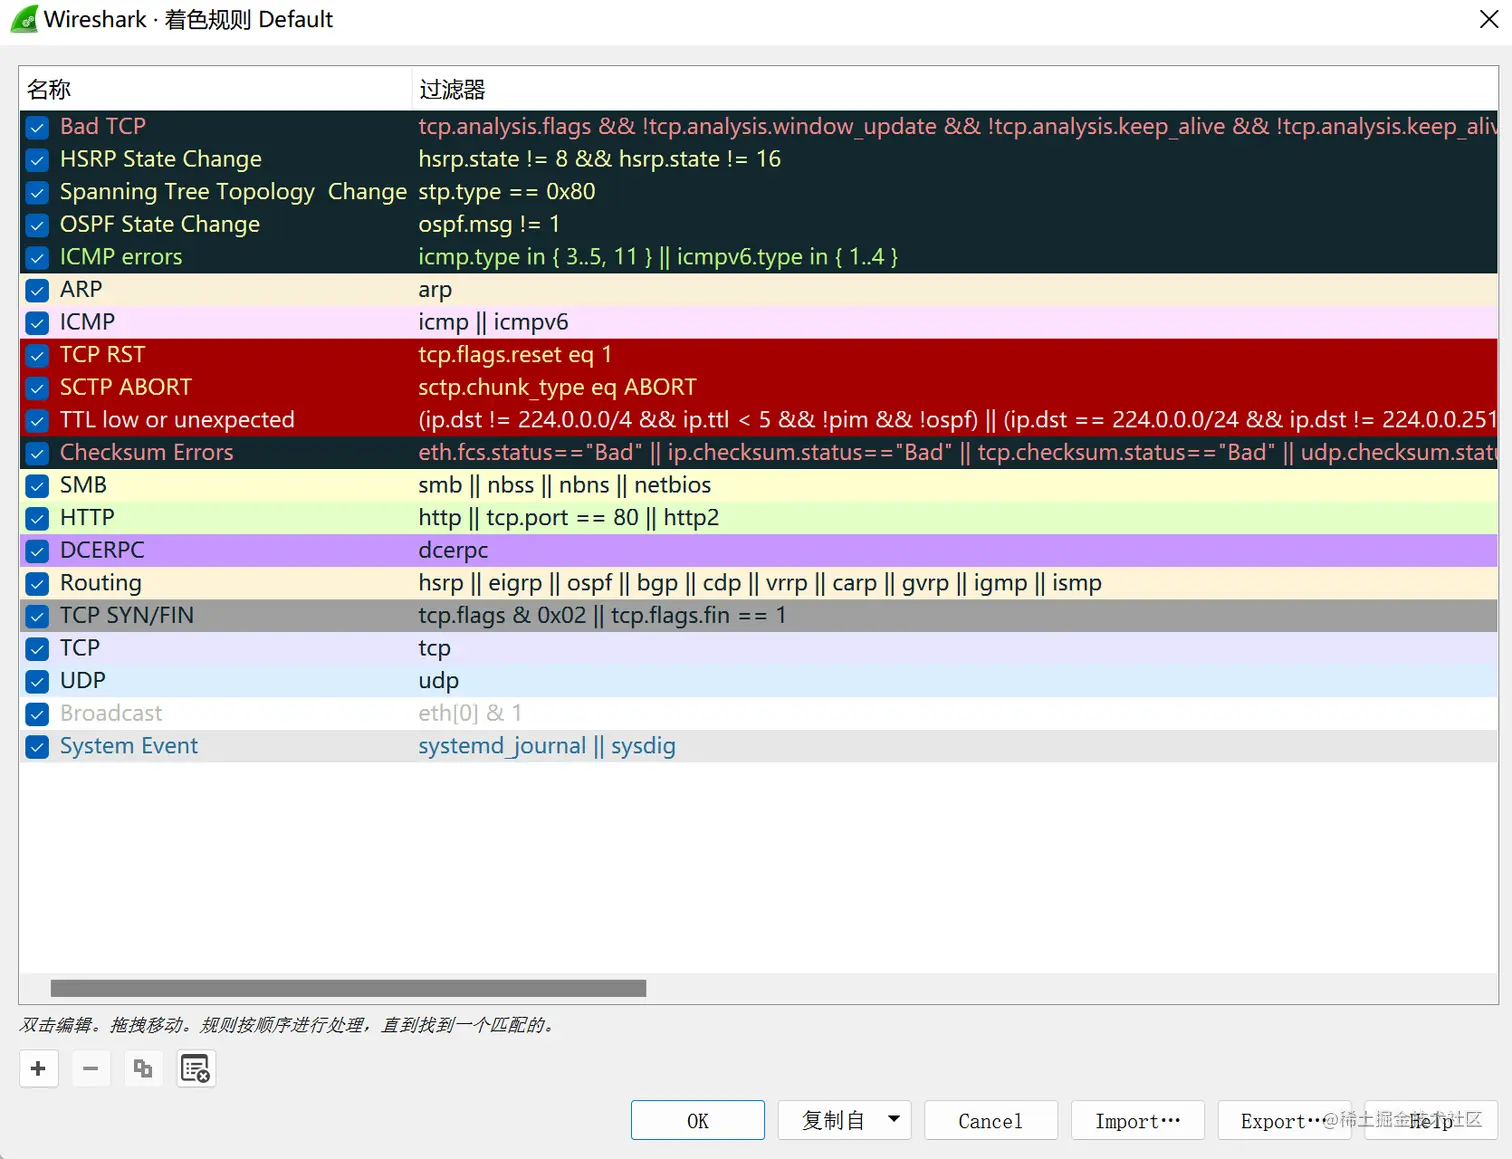Select the Broadcast rule name

click(111, 713)
